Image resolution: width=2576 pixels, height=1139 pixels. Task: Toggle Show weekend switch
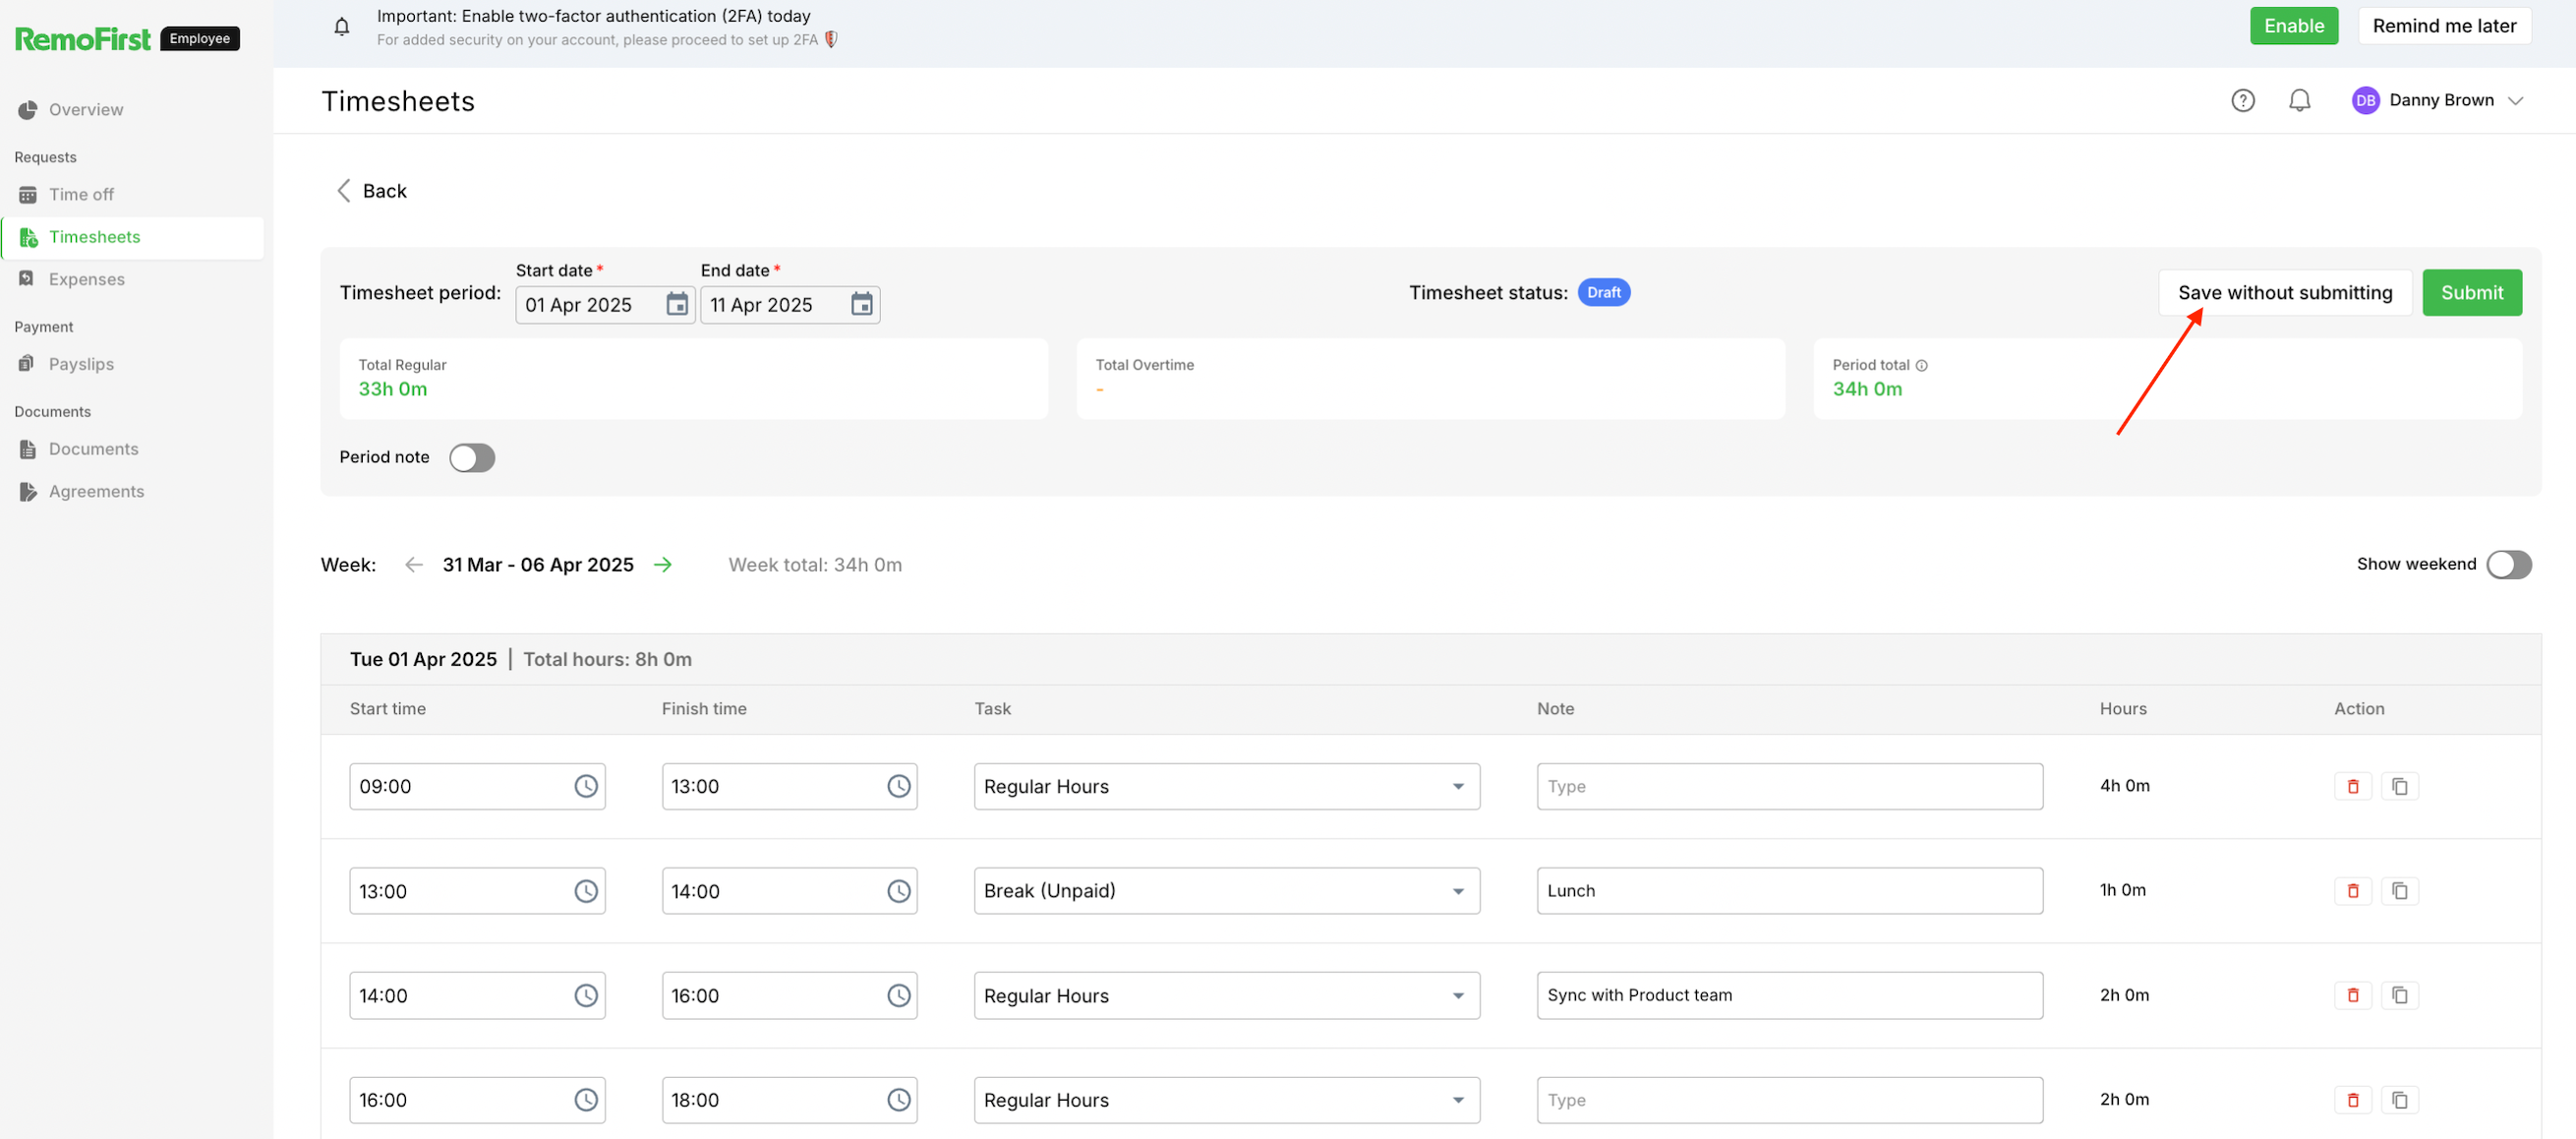tap(2508, 565)
